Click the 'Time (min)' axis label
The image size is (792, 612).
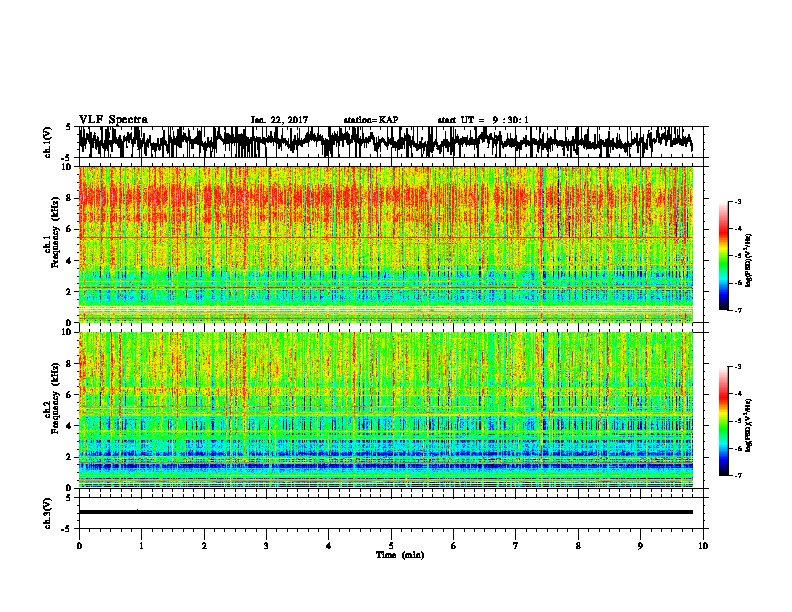click(x=400, y=555)
